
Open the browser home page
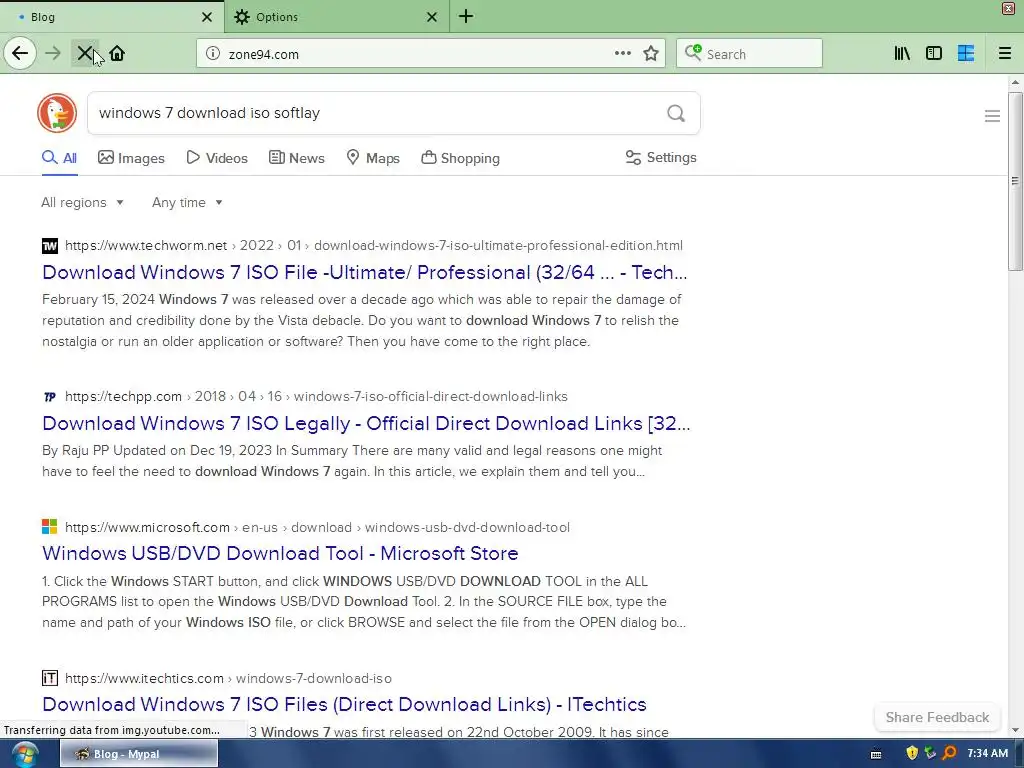pos(117,53)
